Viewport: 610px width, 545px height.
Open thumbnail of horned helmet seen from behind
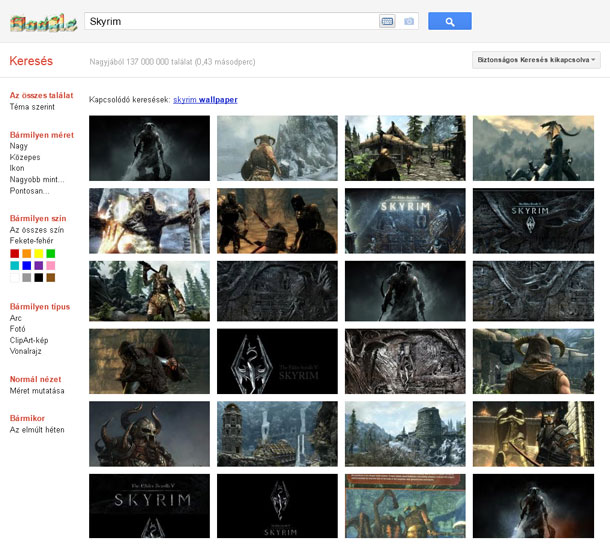533,361
